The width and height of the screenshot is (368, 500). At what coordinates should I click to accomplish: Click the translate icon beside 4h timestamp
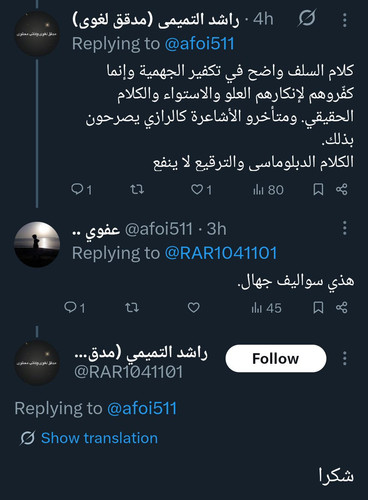pyautogui.click(x=307, y=18)
